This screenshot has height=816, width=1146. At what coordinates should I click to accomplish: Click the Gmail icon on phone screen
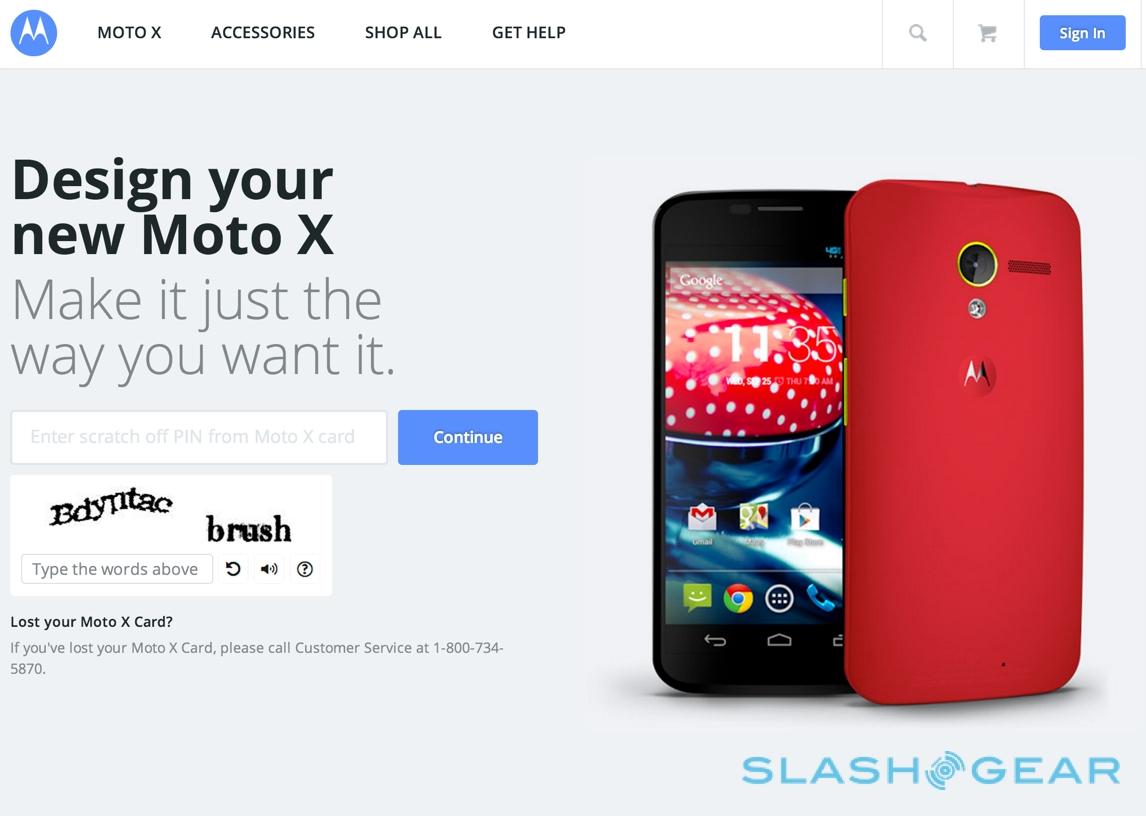click(x=702, y=518)
